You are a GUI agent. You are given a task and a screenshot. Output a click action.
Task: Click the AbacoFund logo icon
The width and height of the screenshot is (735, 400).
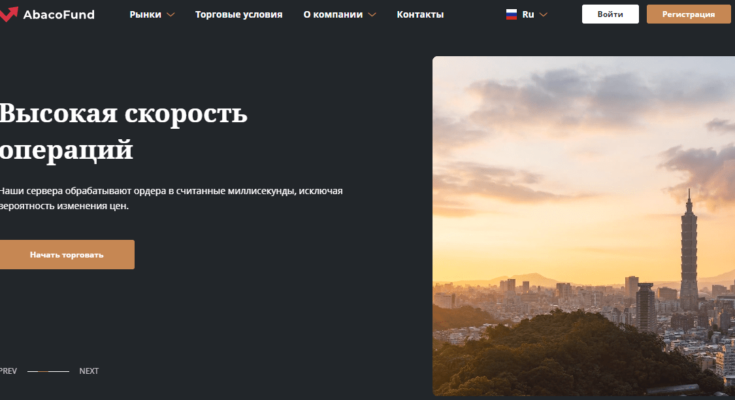8,14
